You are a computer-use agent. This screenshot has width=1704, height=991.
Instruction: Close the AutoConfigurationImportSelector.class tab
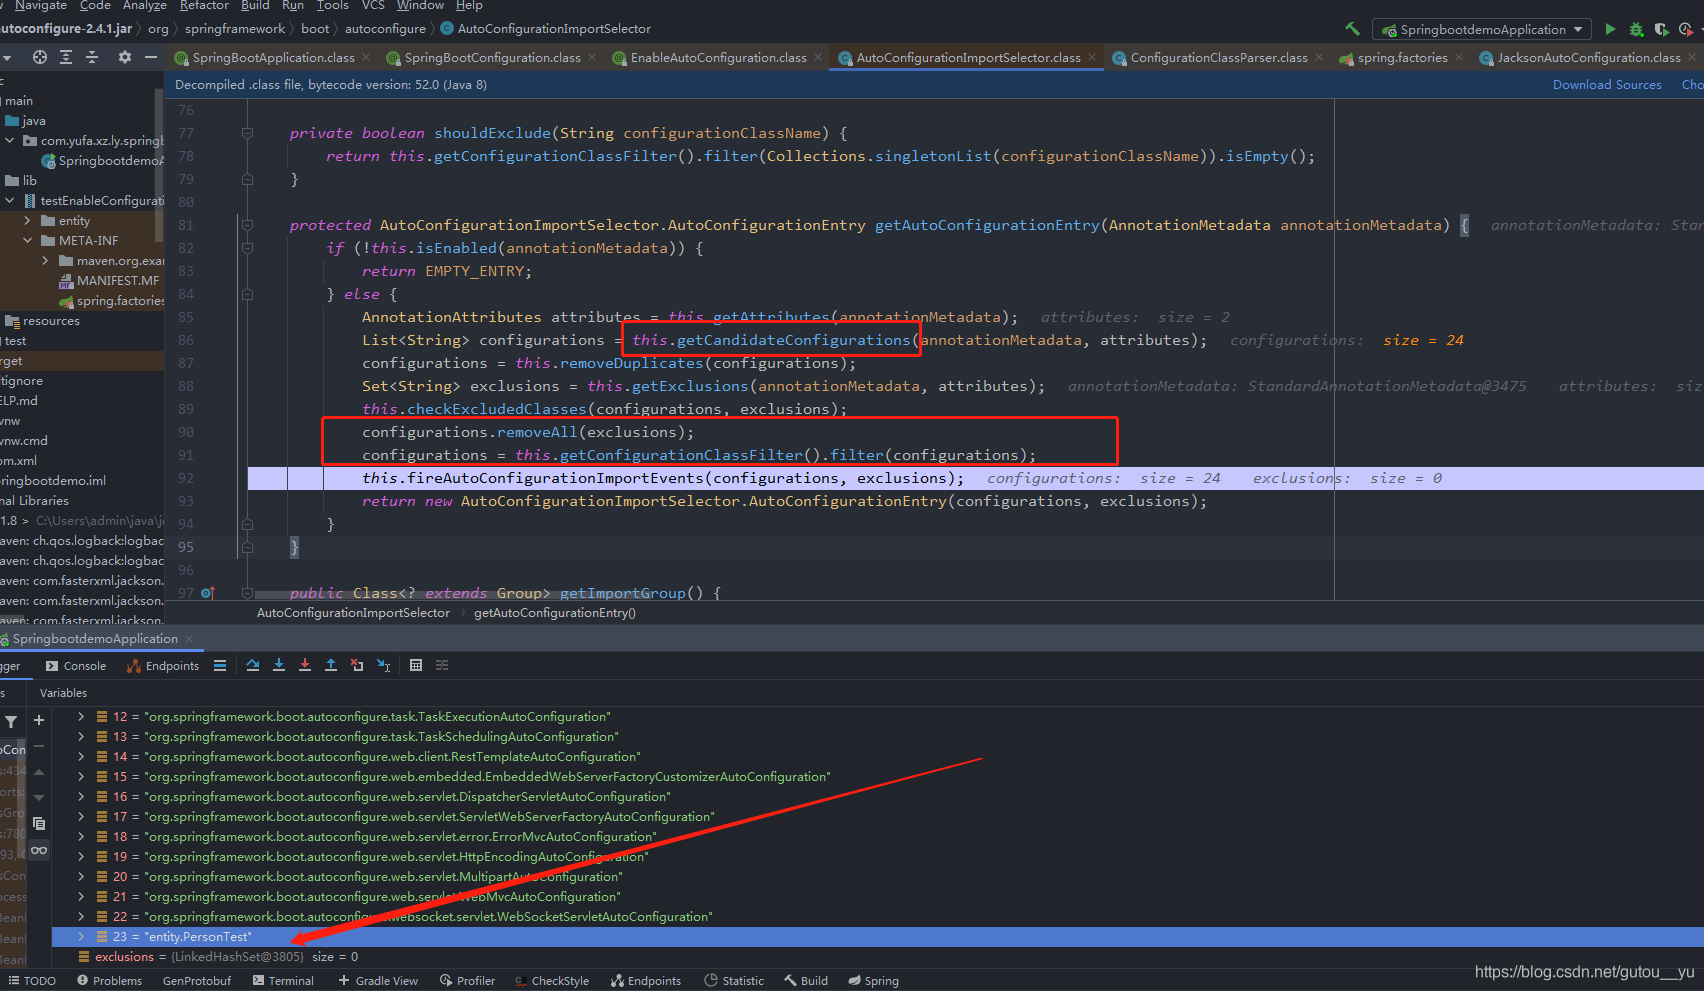pyautogui.click(x=1092, y=58)
